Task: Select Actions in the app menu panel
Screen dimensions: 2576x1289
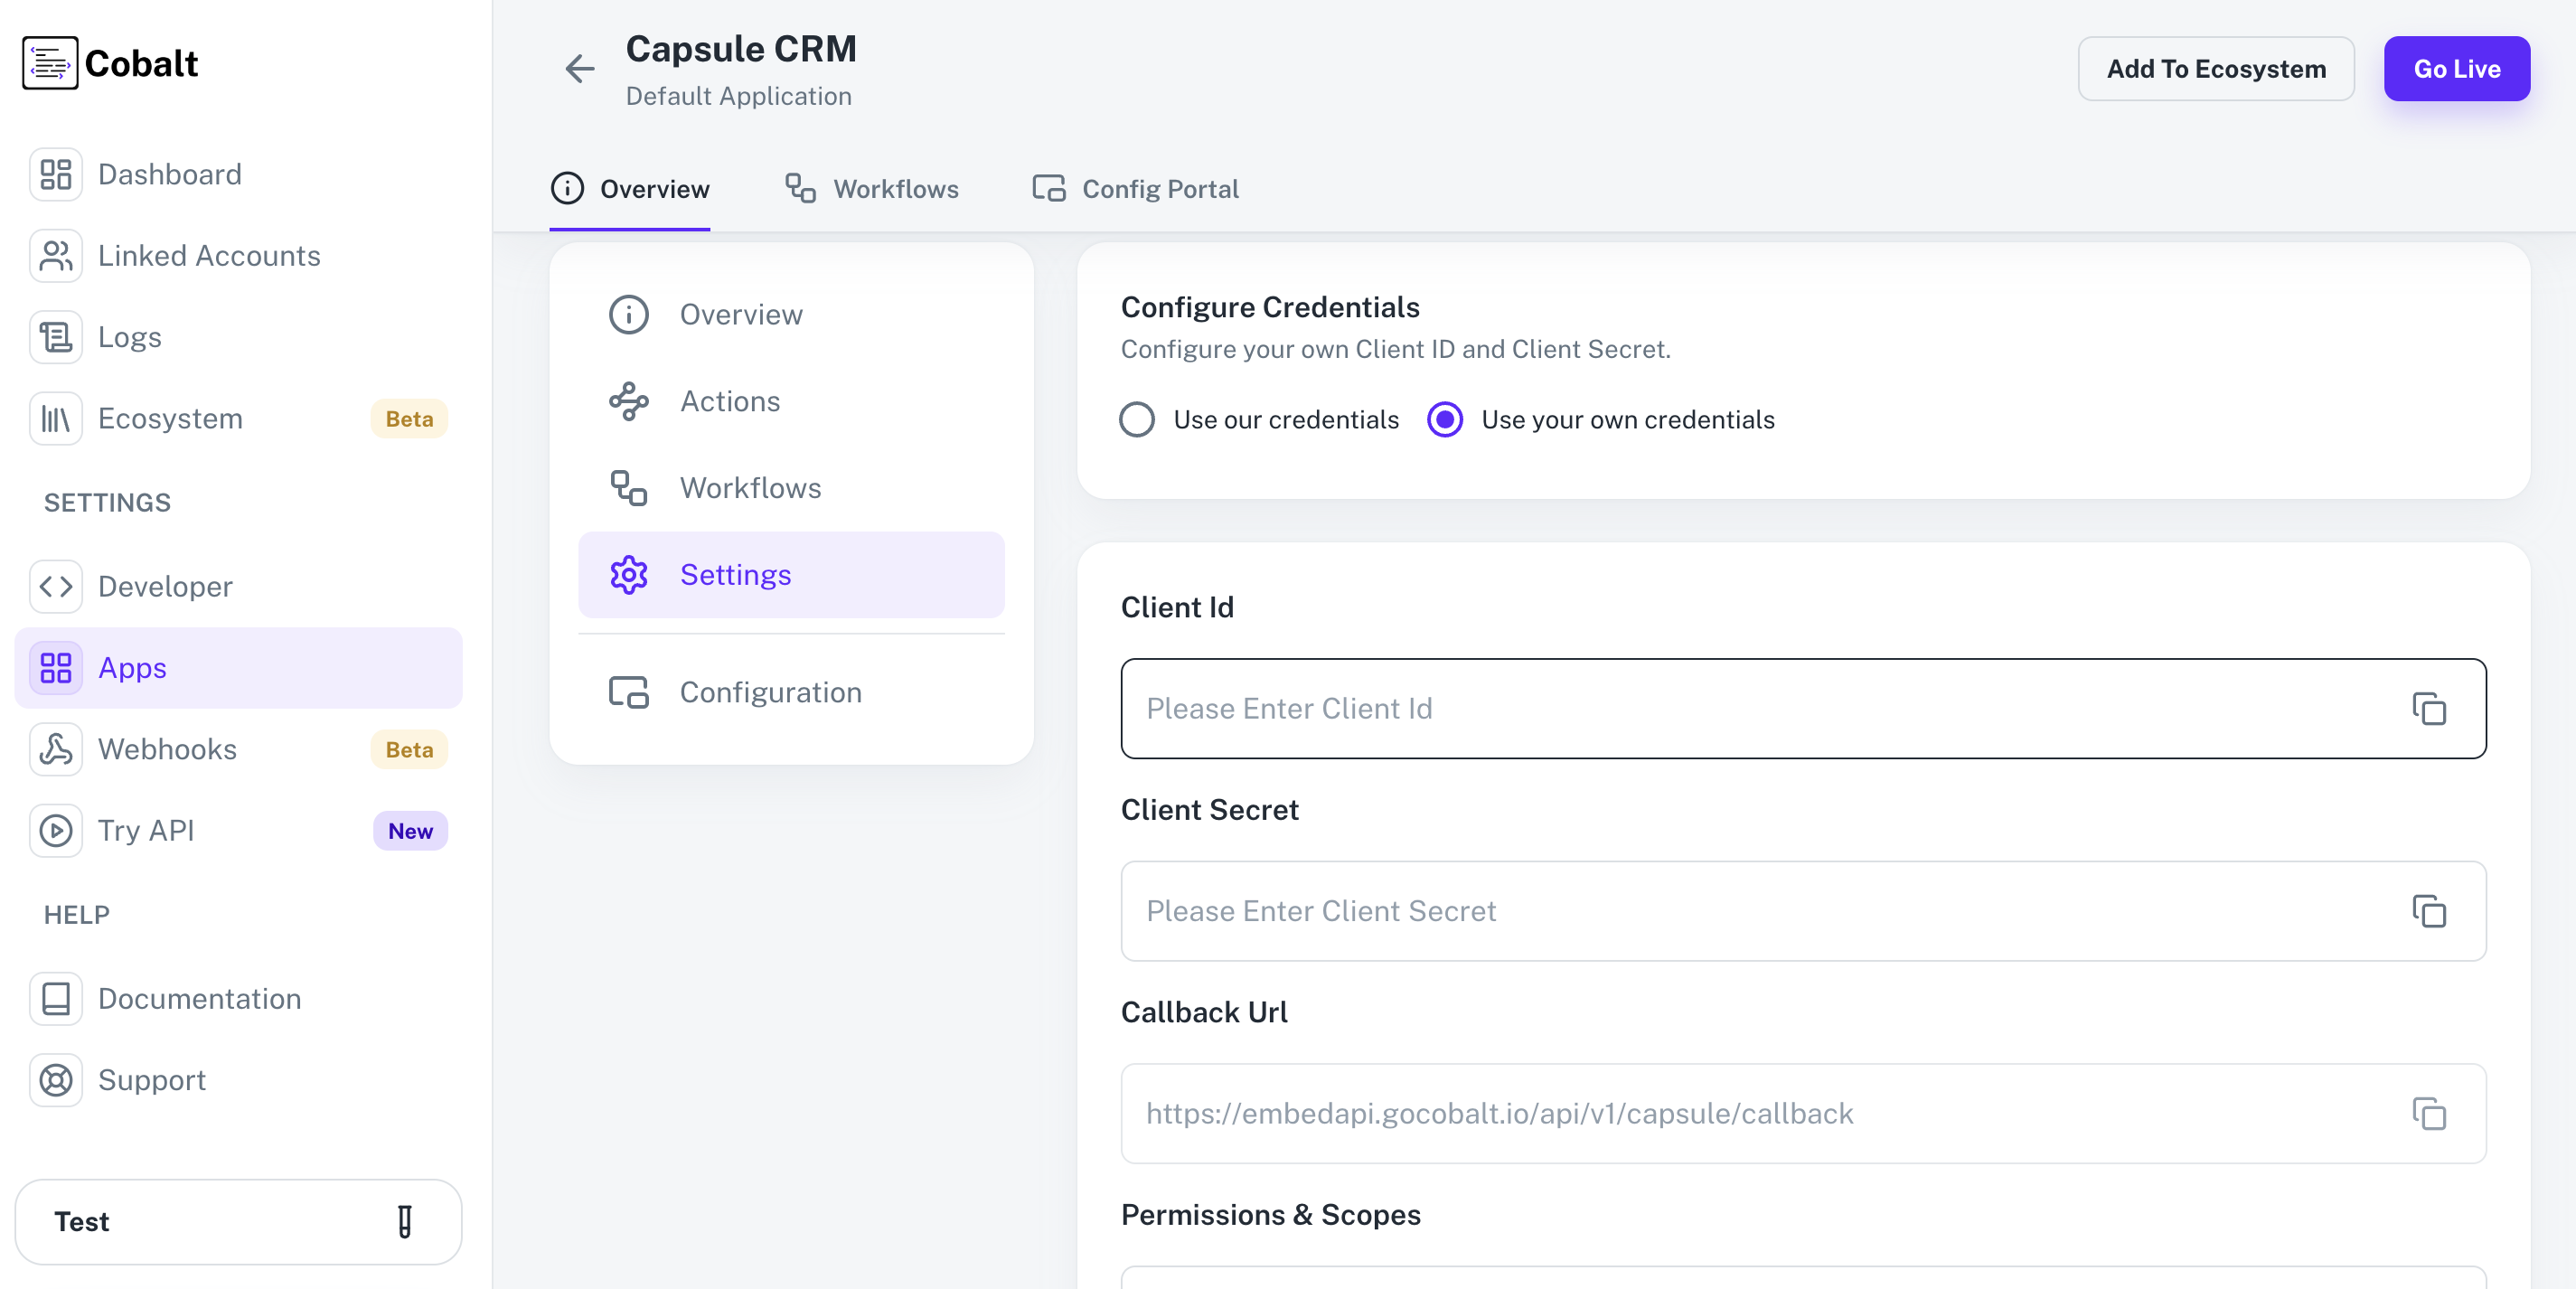Action: tap(730, 401)
